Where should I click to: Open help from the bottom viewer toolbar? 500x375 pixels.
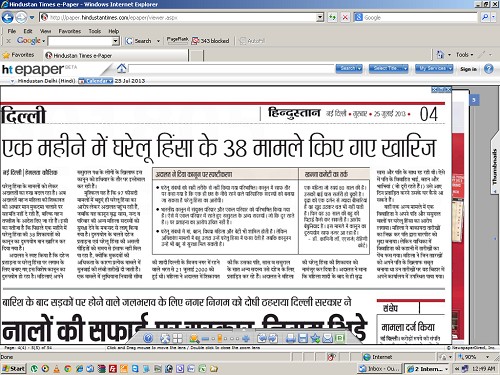[x=148, y=338]
